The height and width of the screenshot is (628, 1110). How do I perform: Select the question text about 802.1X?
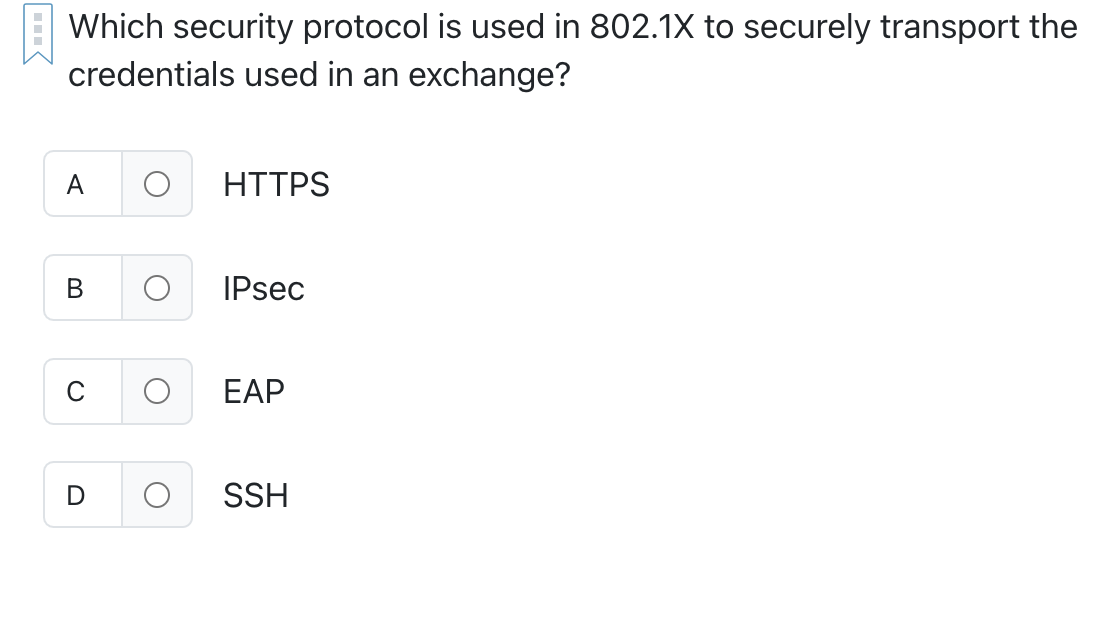point(570,50)
